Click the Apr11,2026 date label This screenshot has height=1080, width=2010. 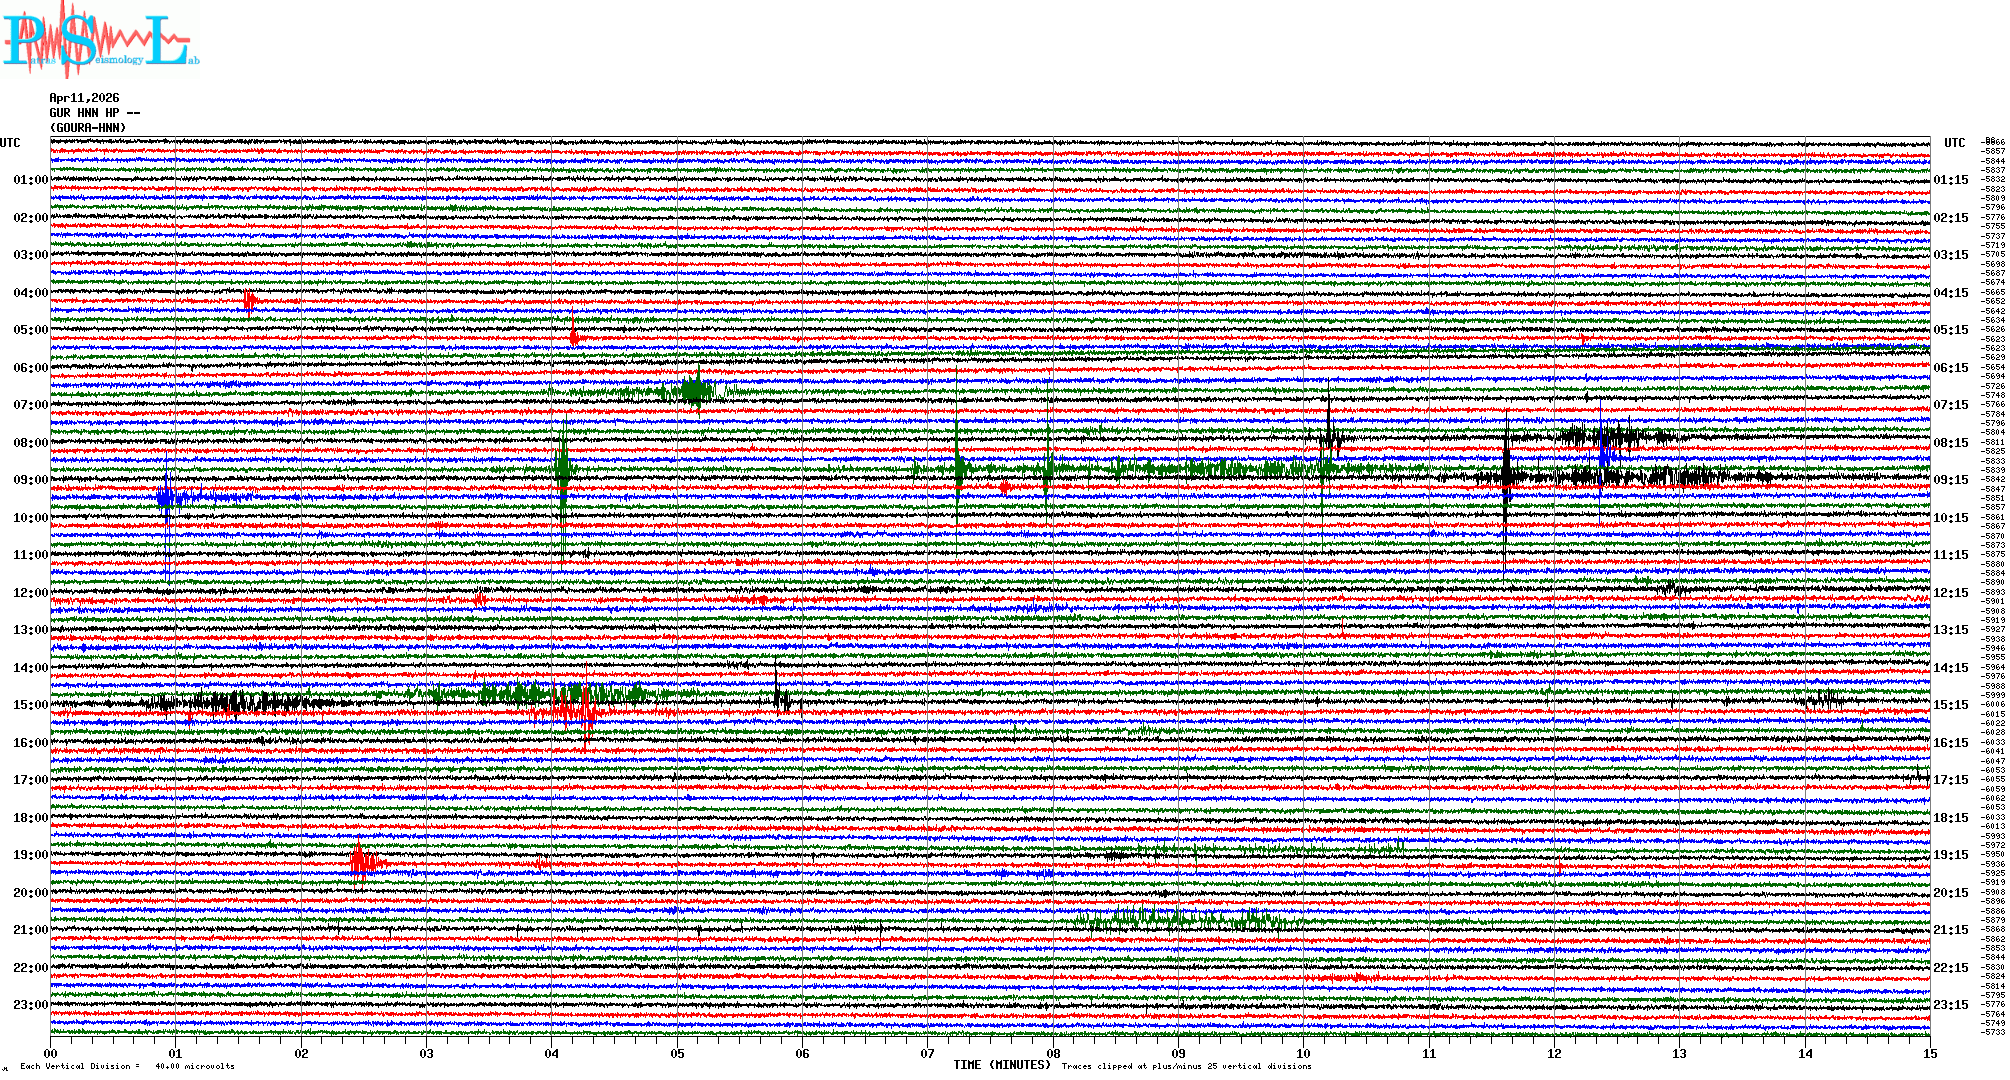click(84, 98)
